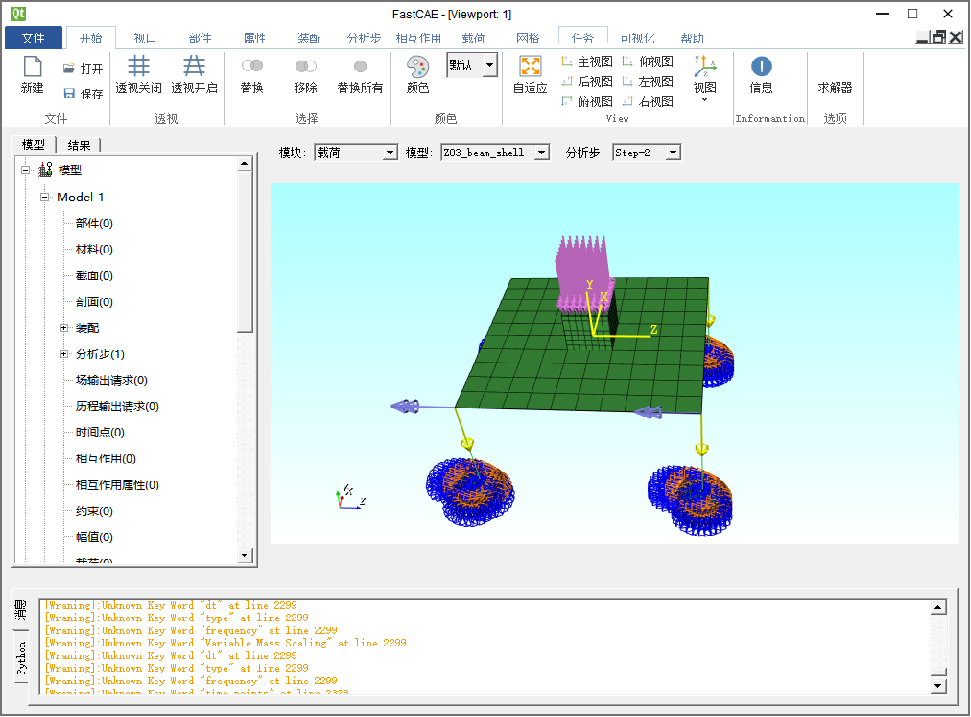This screenshot has width=971, height=717.
Task: Open the 求解器 solver options
Action: [x=835, y=87]
